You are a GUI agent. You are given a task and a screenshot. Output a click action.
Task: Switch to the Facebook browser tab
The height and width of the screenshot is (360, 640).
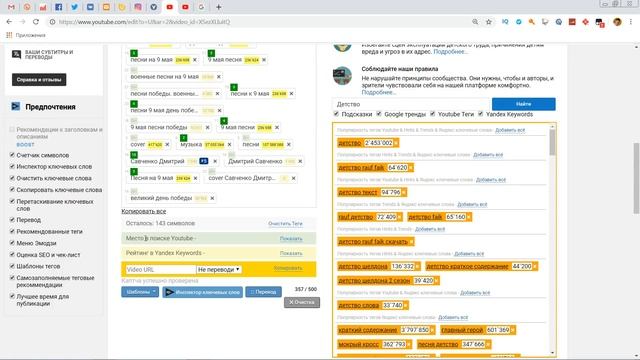(x=58, y=7)
